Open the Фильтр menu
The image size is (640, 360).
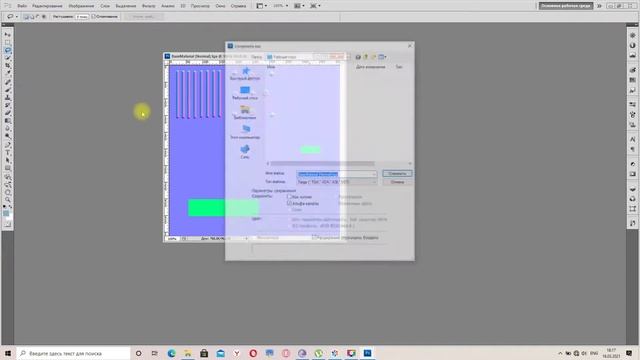(x=149, y=6)
